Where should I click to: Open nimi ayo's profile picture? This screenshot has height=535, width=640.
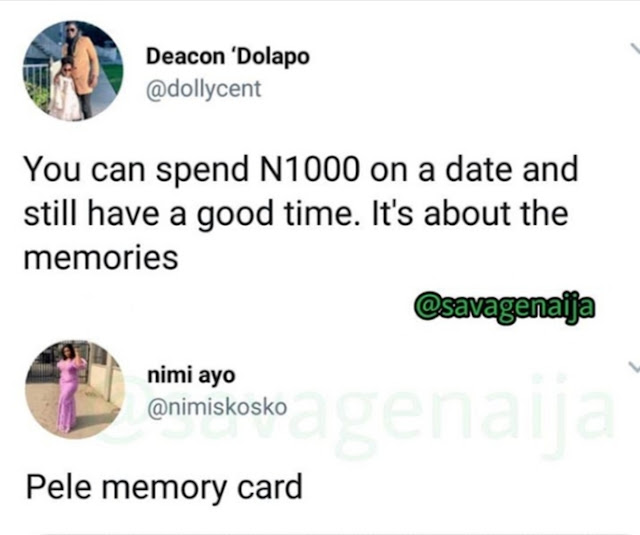[75, 390]
